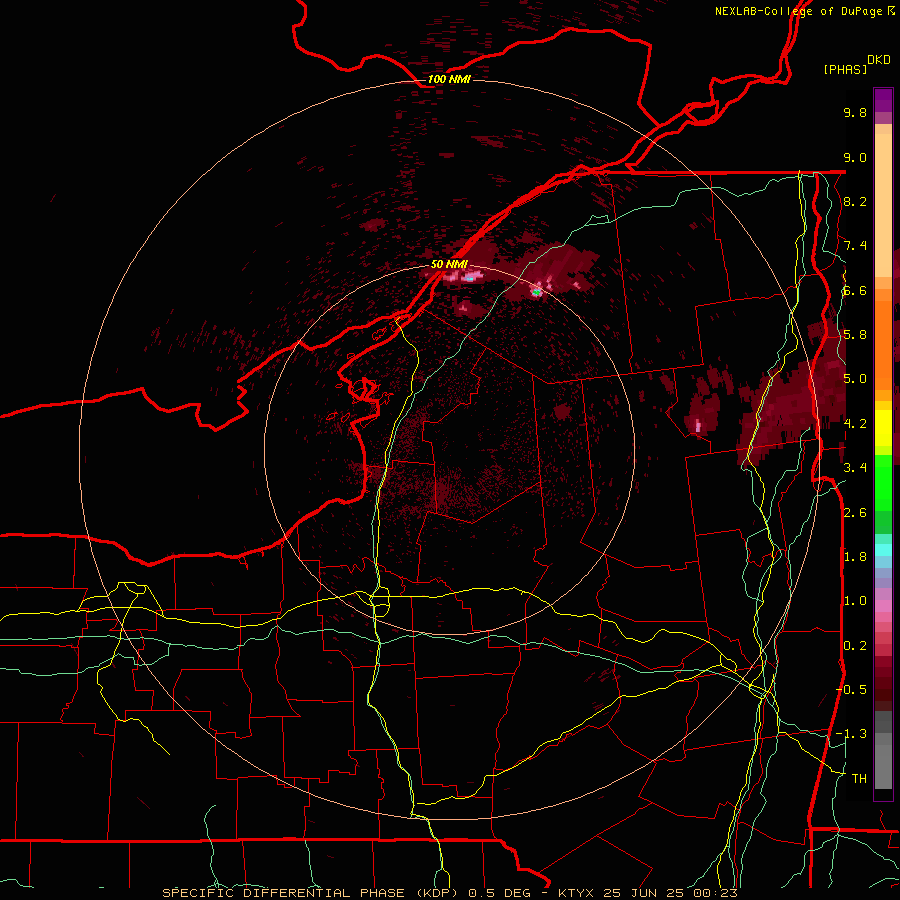The image size is (900, 900).
Task: Select the 8.2 value on color scale
Action: 855,201
